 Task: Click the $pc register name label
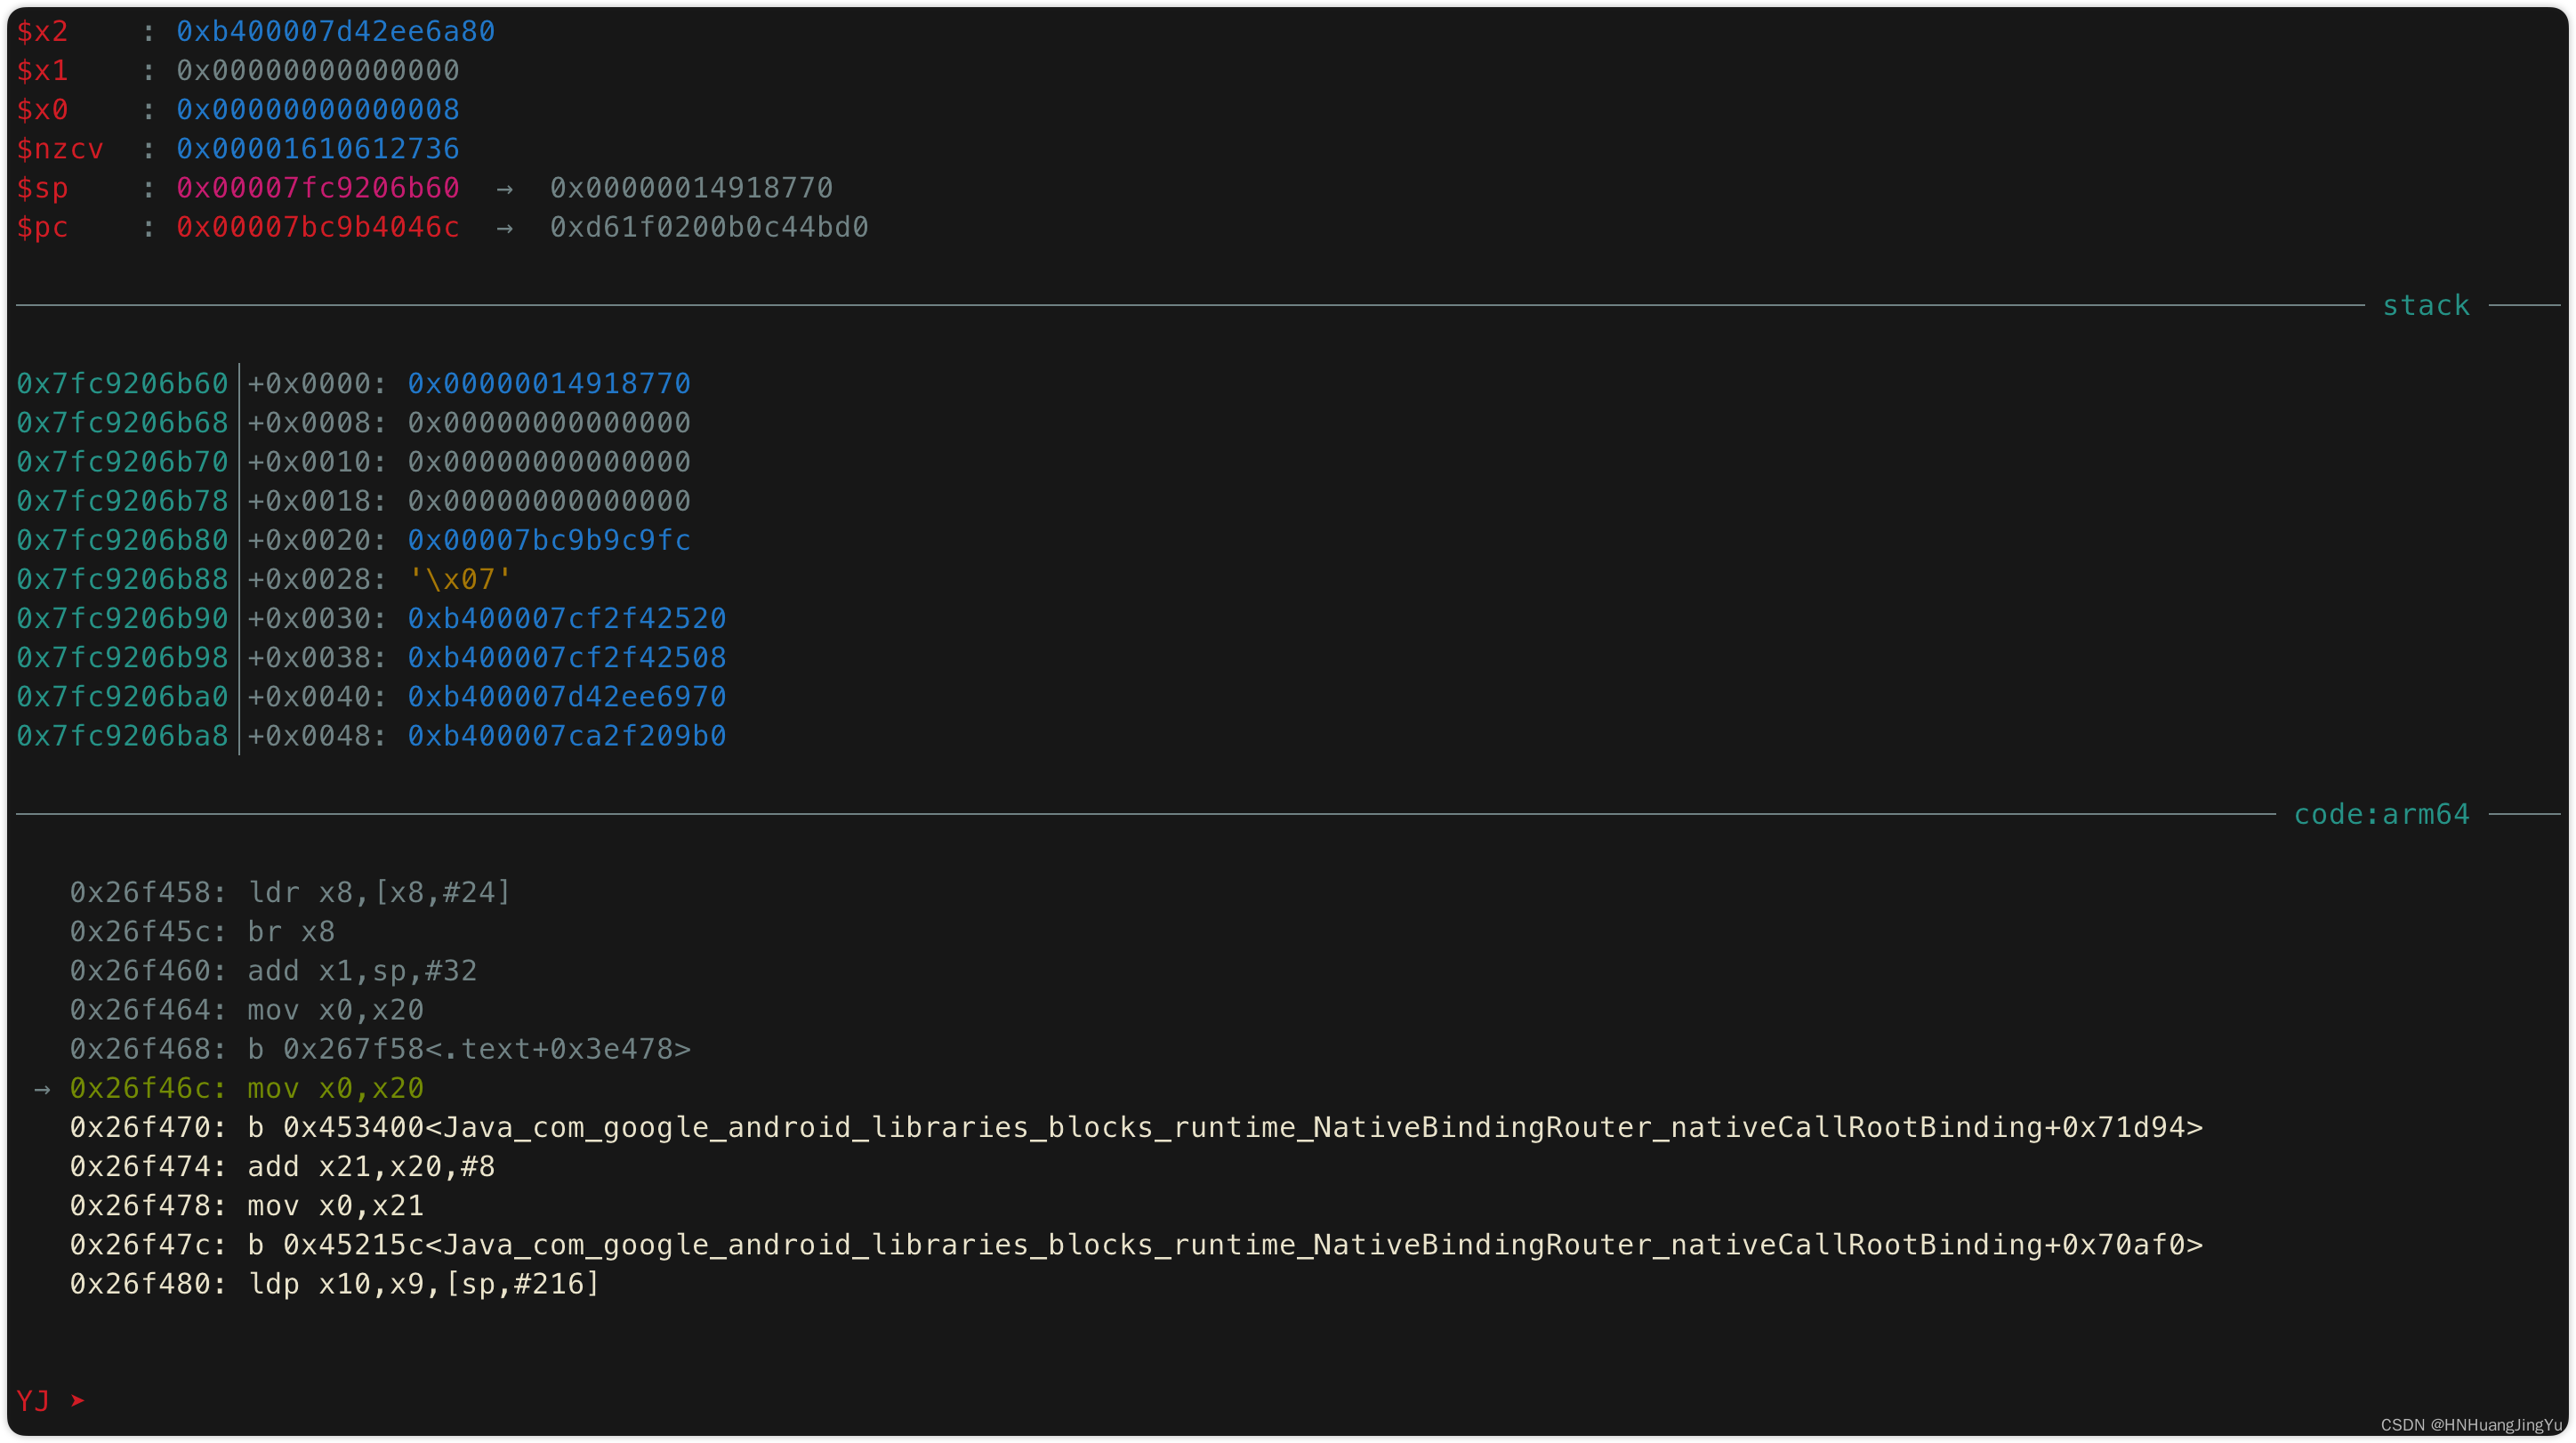pos(42,227)
